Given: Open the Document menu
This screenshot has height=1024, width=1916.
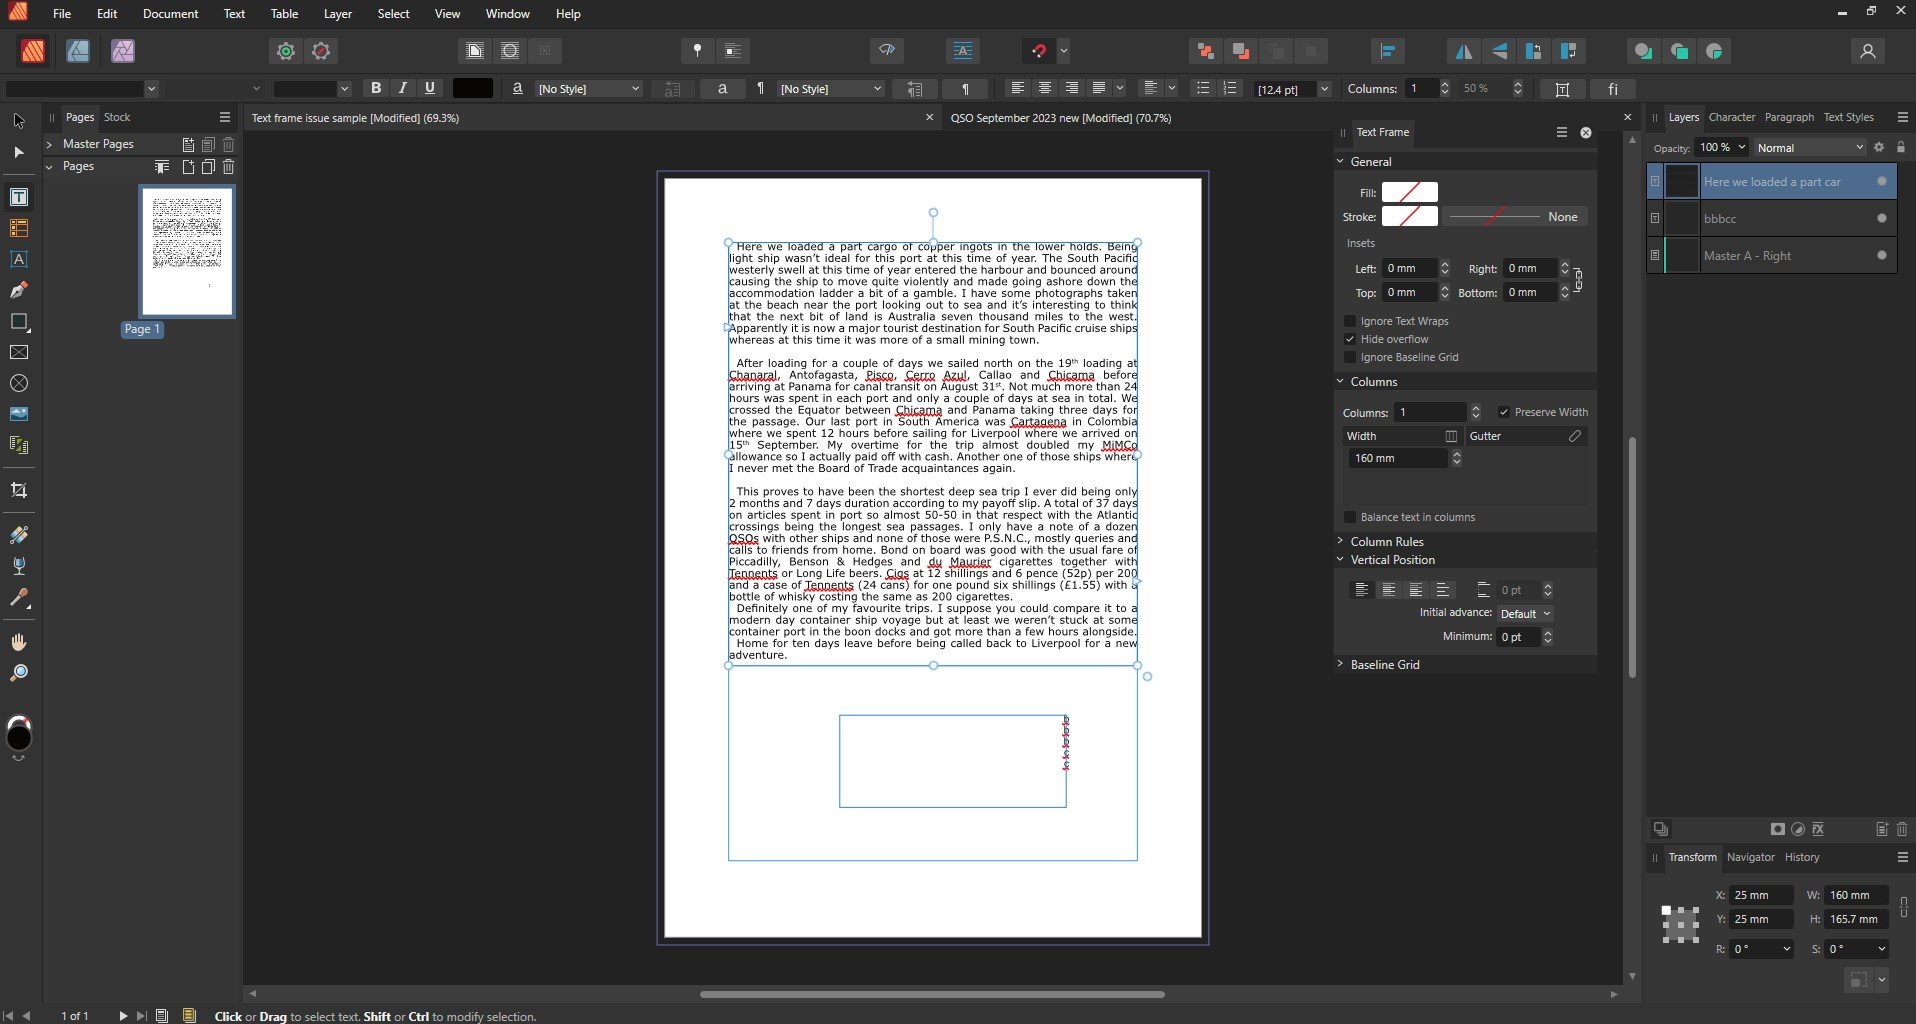Looking at the screenshot, I should 170,13.
